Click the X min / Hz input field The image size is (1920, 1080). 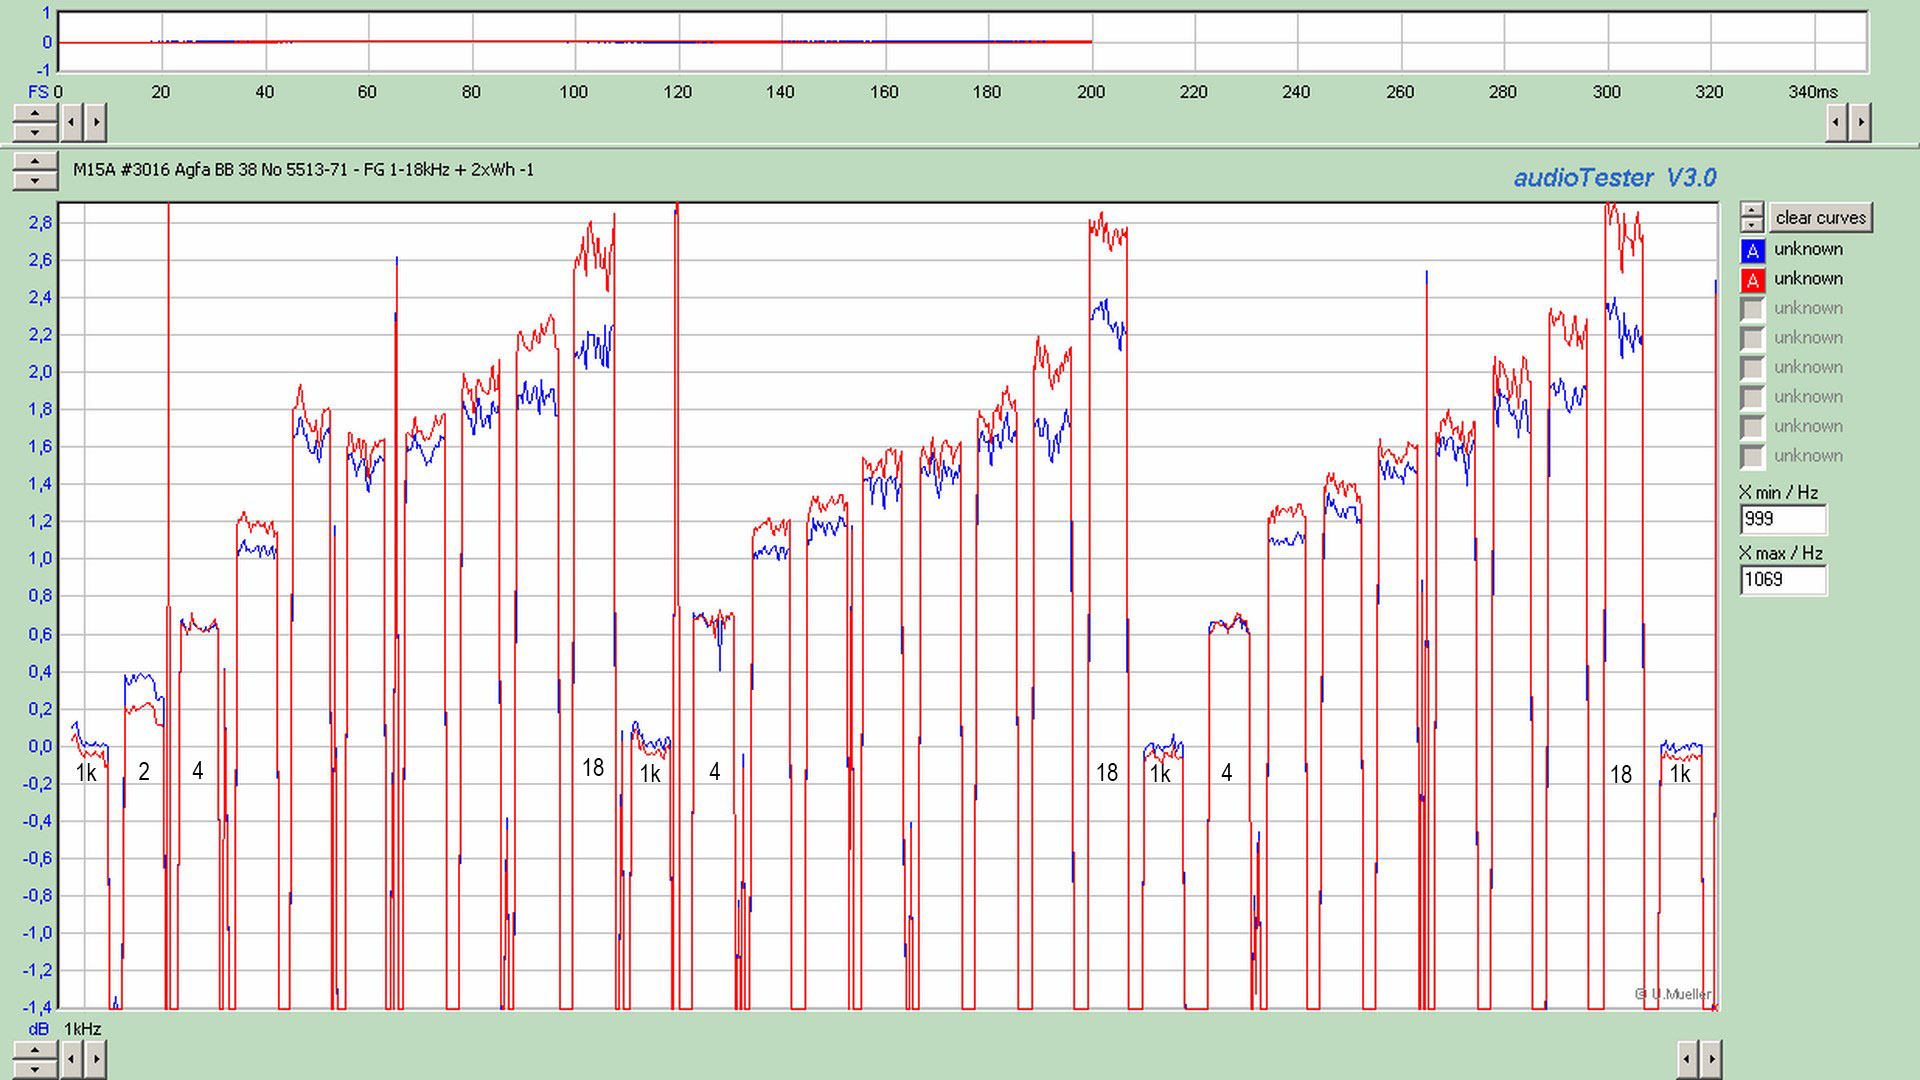click(1782, 519)
